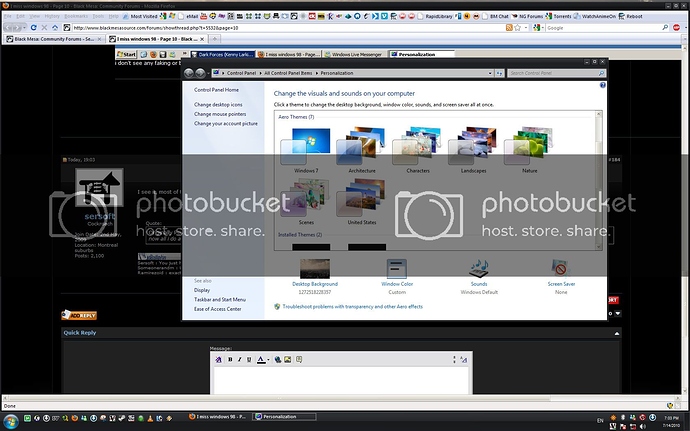
Task: Open Firefox's Tools menu
Action: 98,16
